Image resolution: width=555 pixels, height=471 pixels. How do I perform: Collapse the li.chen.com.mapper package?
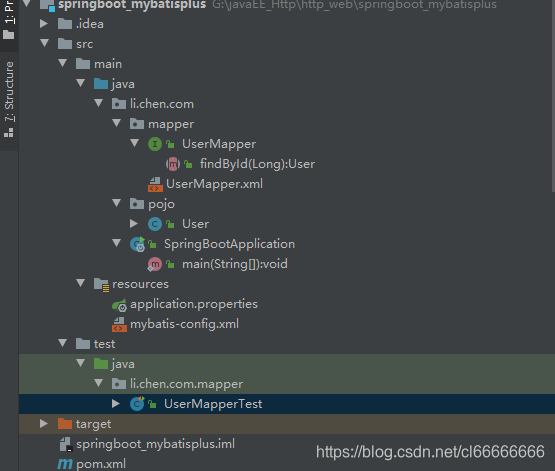[99, 383]
